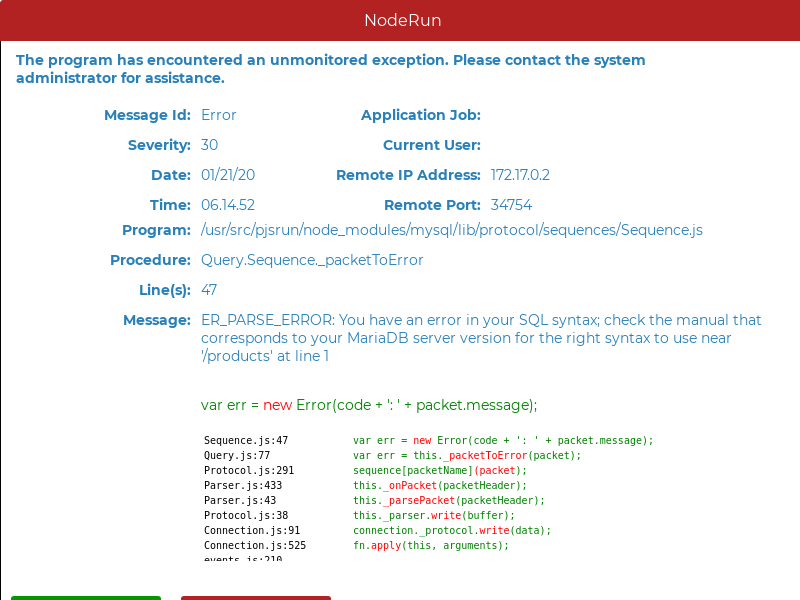Select the Severity value 30
Screen dimensions: 800x600
[x=209, y=145]
